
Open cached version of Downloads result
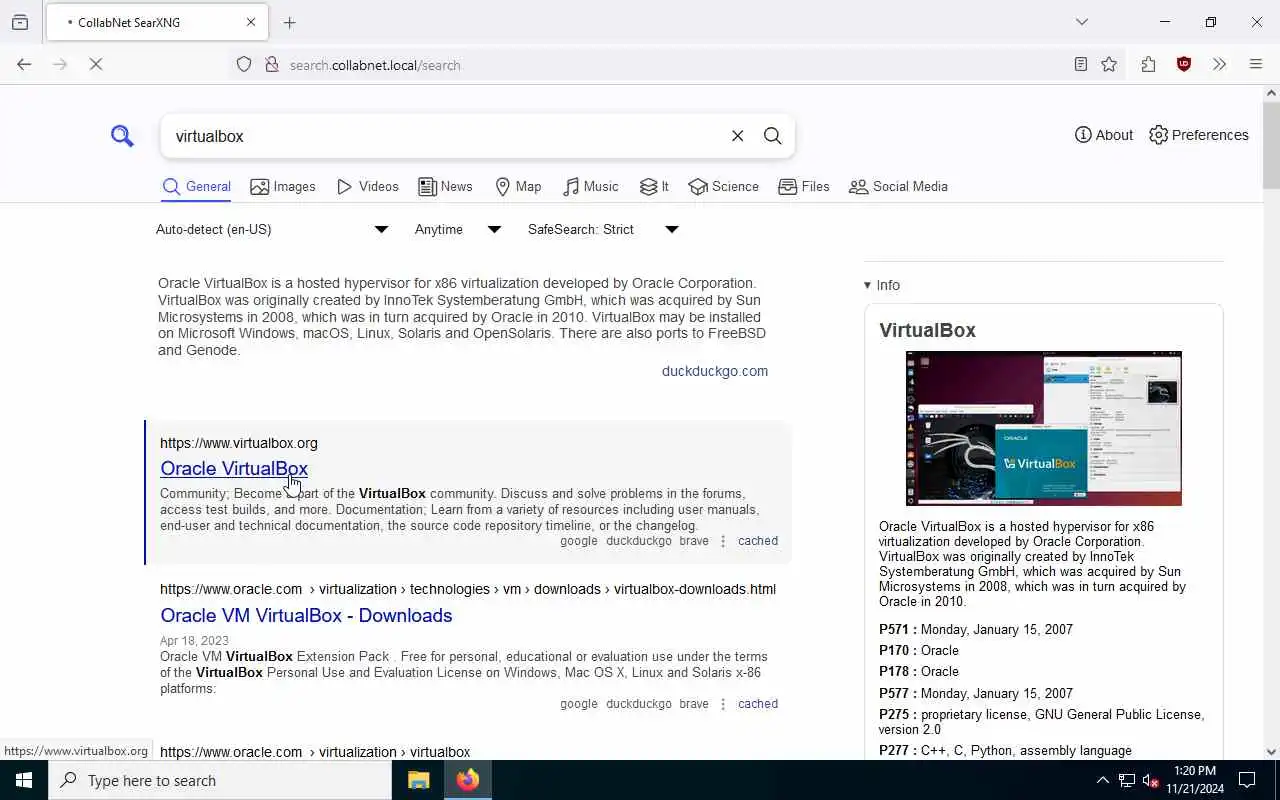pos(758,704)
